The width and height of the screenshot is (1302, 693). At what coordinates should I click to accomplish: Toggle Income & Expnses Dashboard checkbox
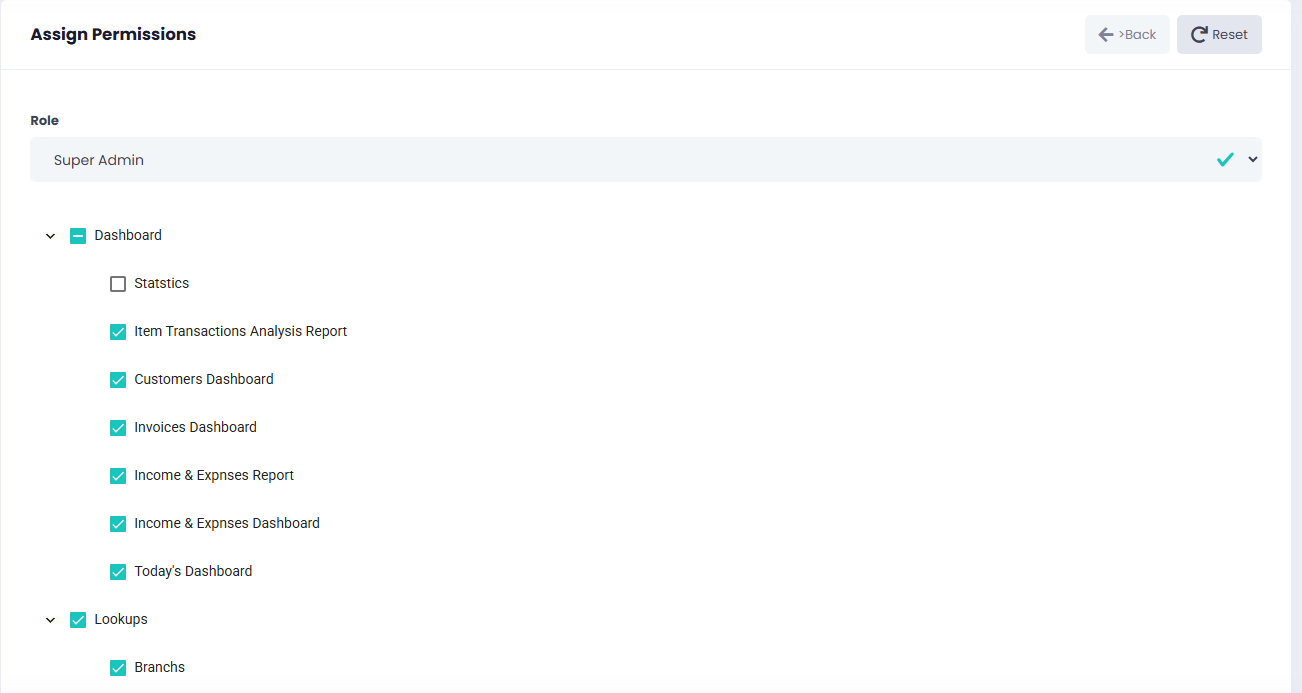click(x=118, y=524)
